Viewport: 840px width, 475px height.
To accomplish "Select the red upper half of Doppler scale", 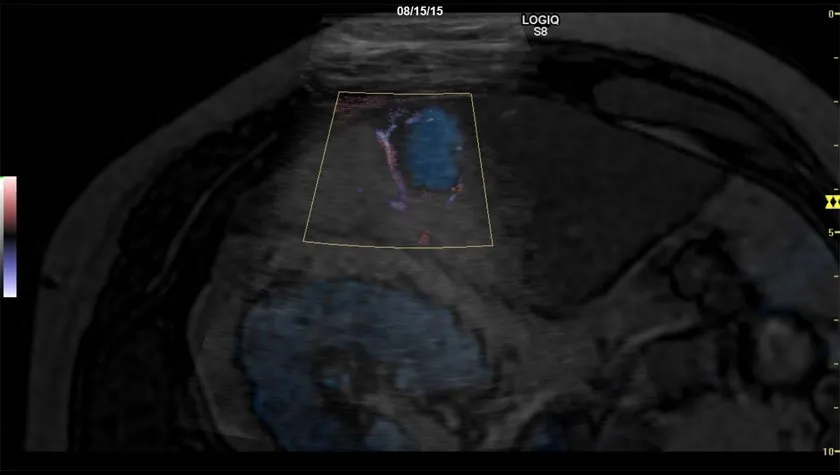I will click(x=9, y=204).
